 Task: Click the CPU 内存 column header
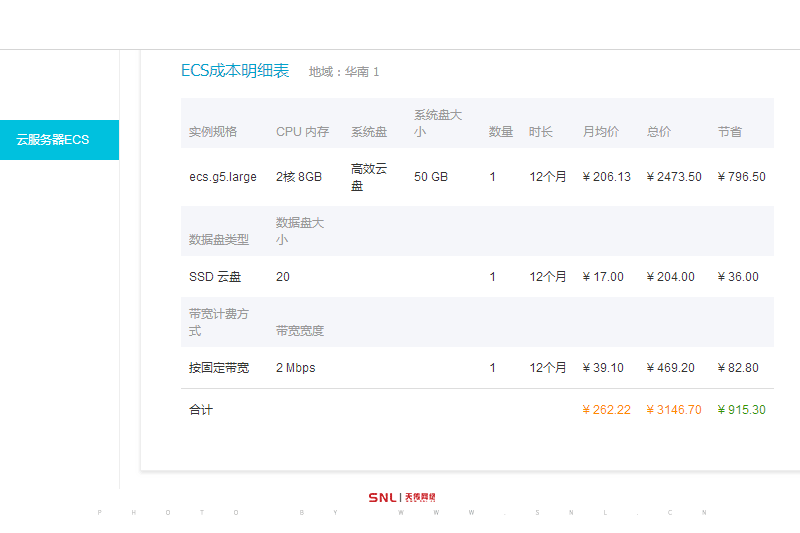[x=302, y=132]
